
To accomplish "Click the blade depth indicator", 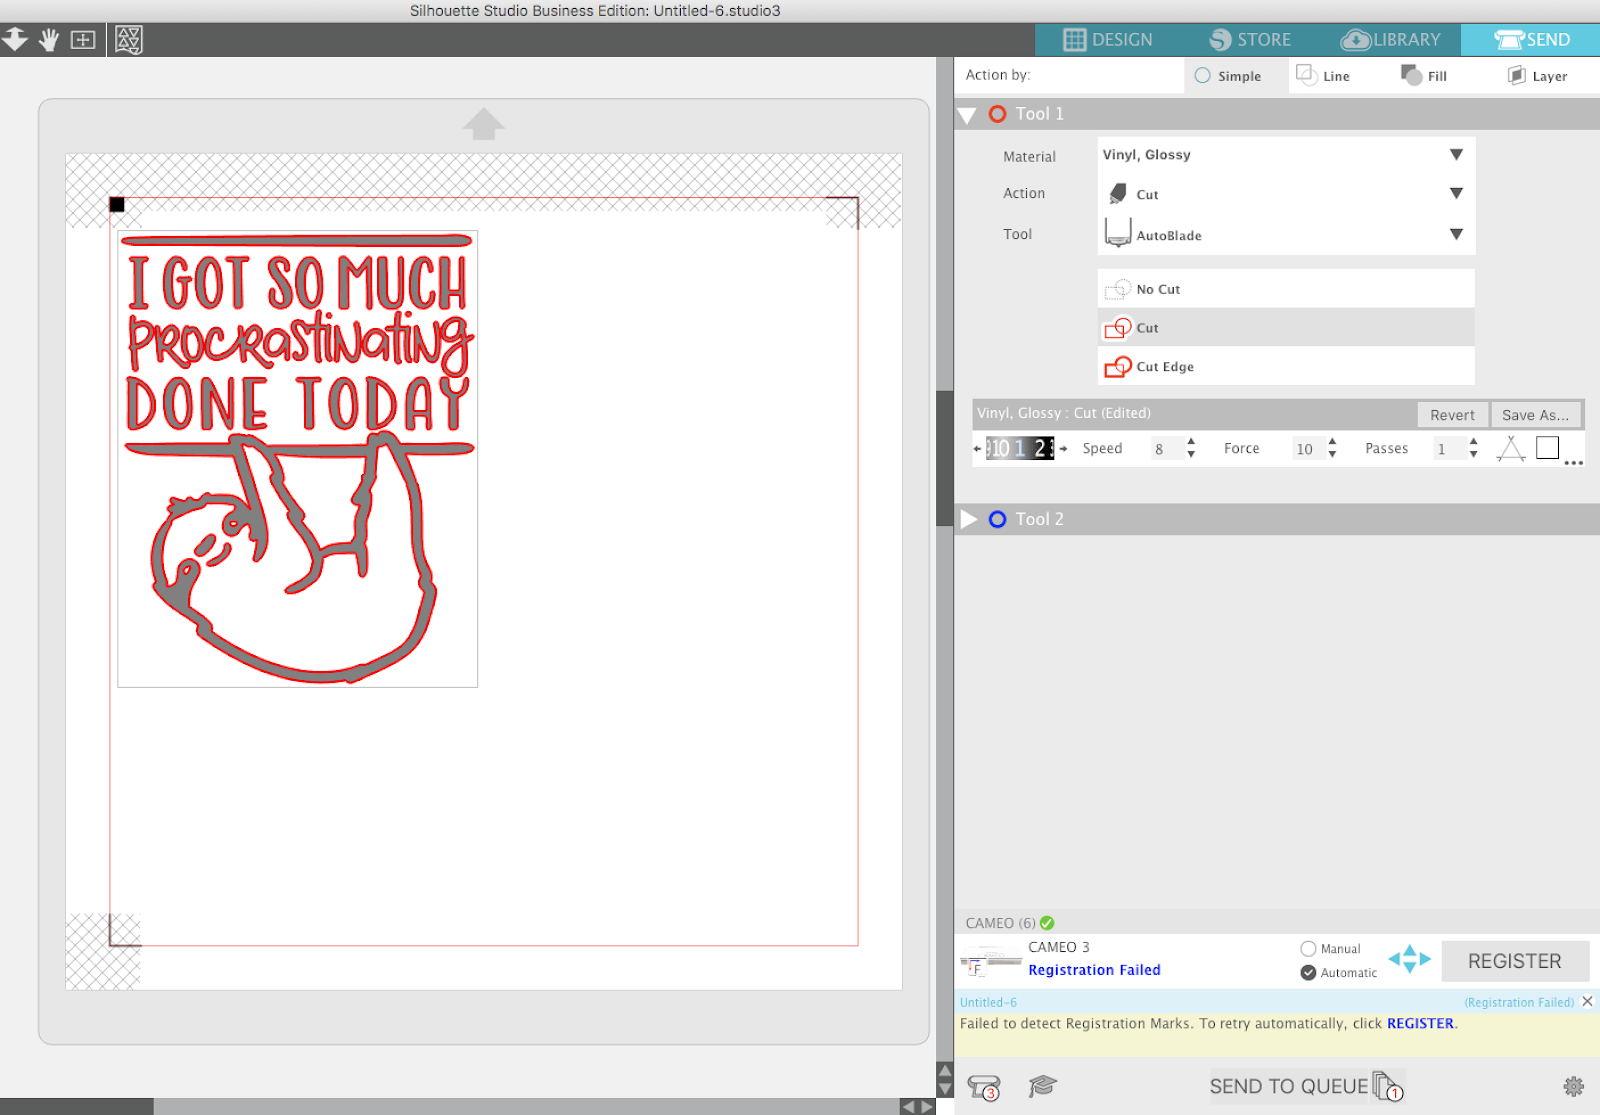I will [x=1020, y=448].
